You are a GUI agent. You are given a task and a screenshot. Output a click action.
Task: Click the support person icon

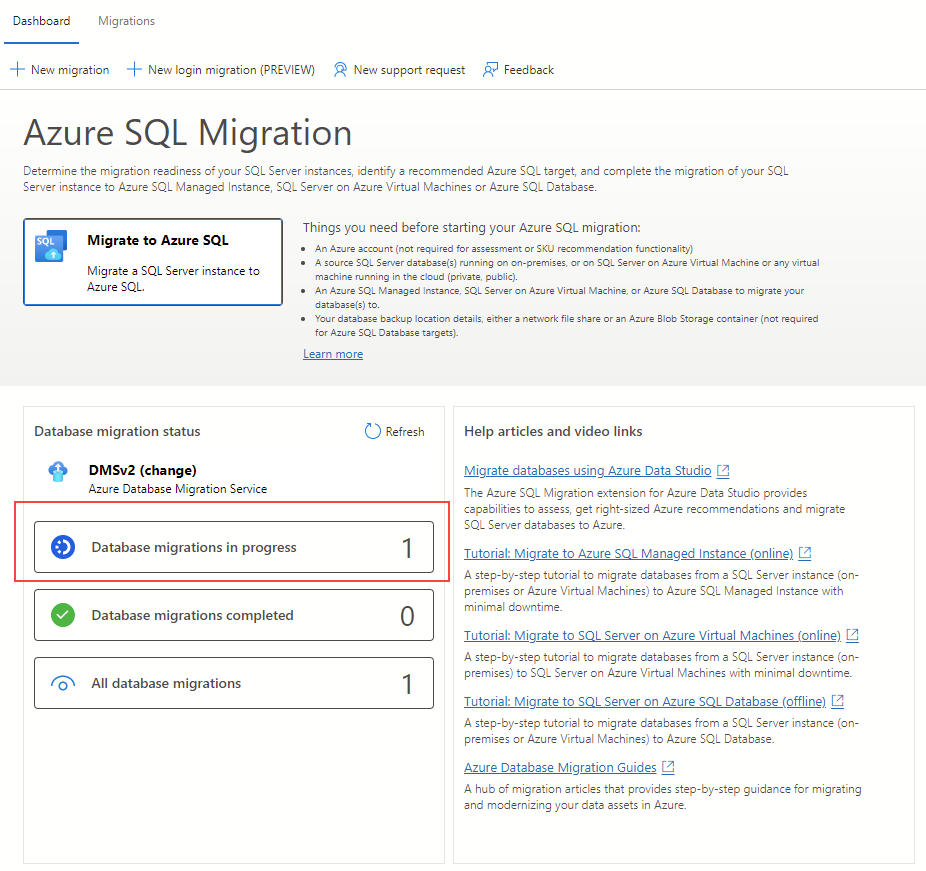(340, 70)
